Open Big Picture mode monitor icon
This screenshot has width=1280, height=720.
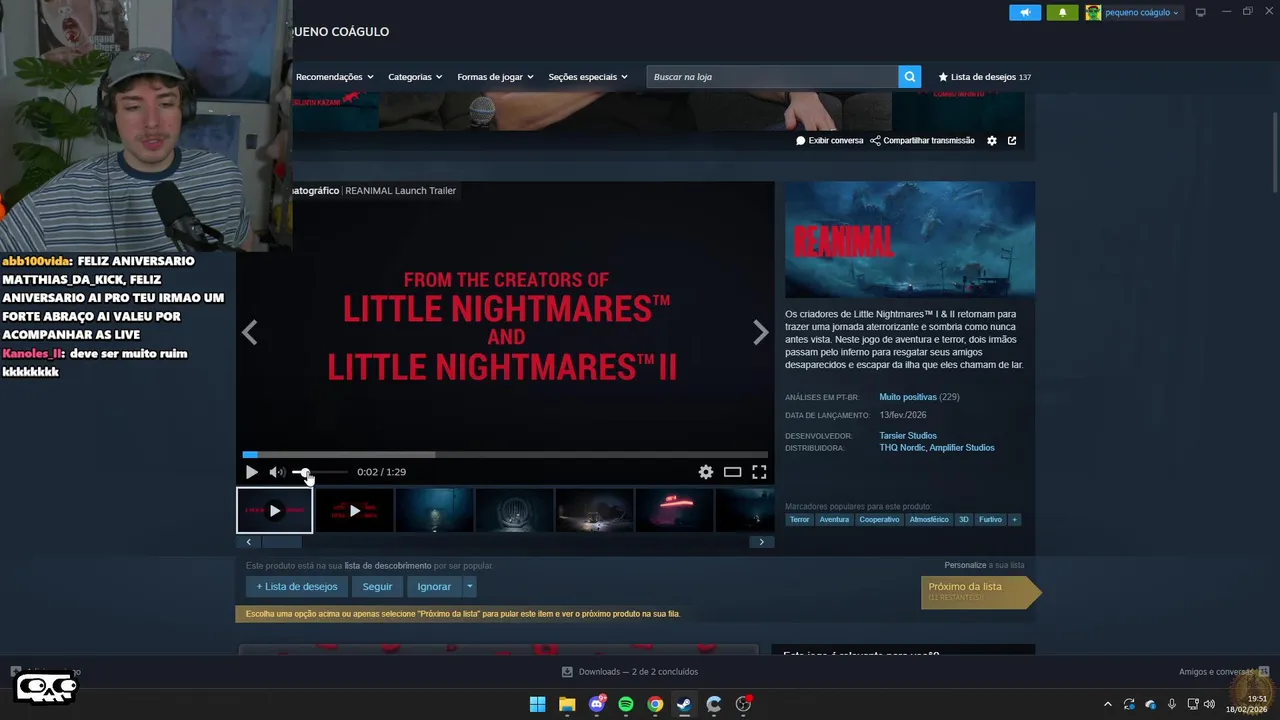[1200, 12]
